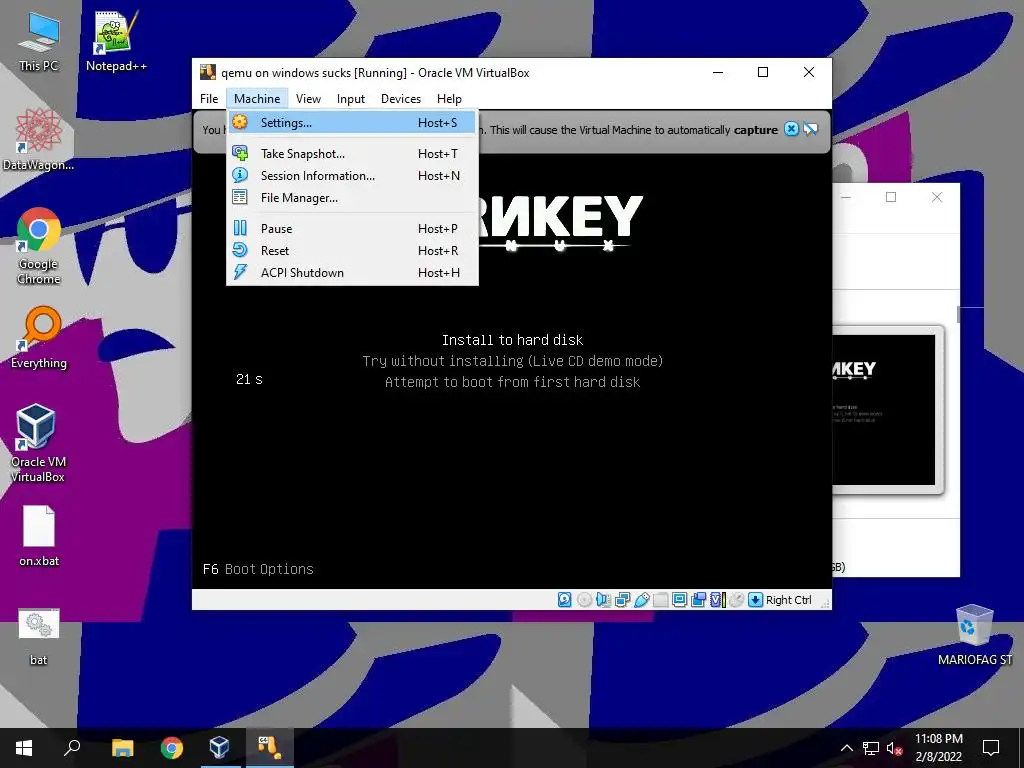
Task: Expand hidden system tray icons
Action: (x=846, y=748)
